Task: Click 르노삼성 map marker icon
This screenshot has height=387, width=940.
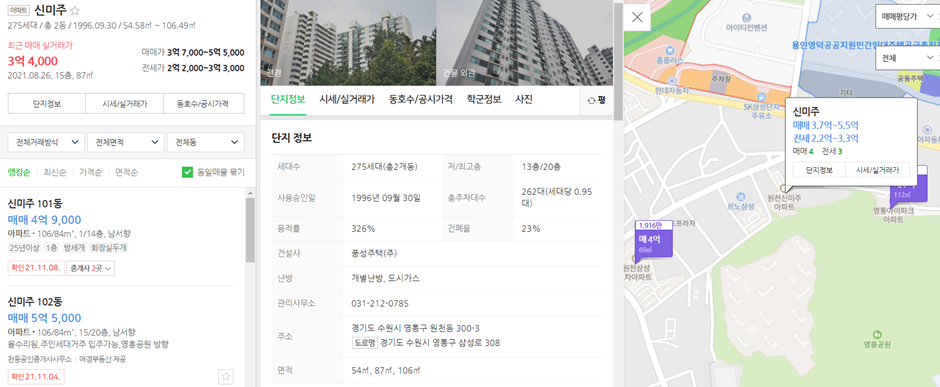Action: coord(740,196)
